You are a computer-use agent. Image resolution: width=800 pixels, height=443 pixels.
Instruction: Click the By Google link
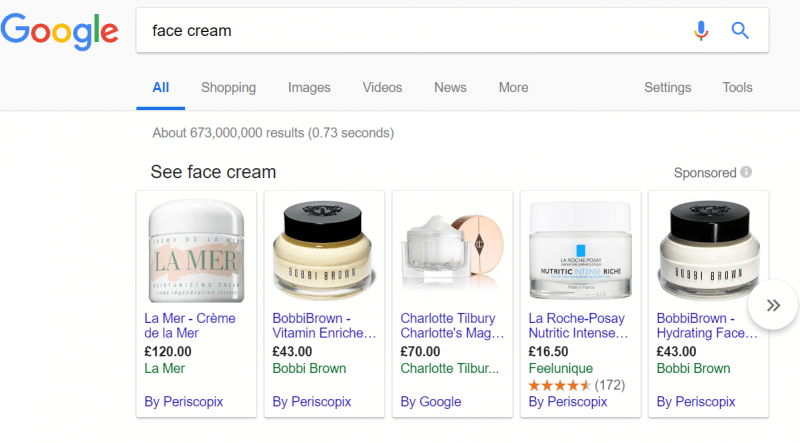[431, 402]
